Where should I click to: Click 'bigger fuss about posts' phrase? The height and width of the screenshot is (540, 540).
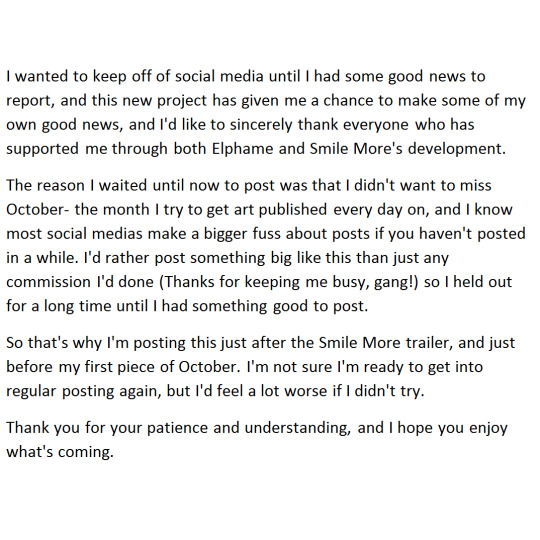[287, 234]
